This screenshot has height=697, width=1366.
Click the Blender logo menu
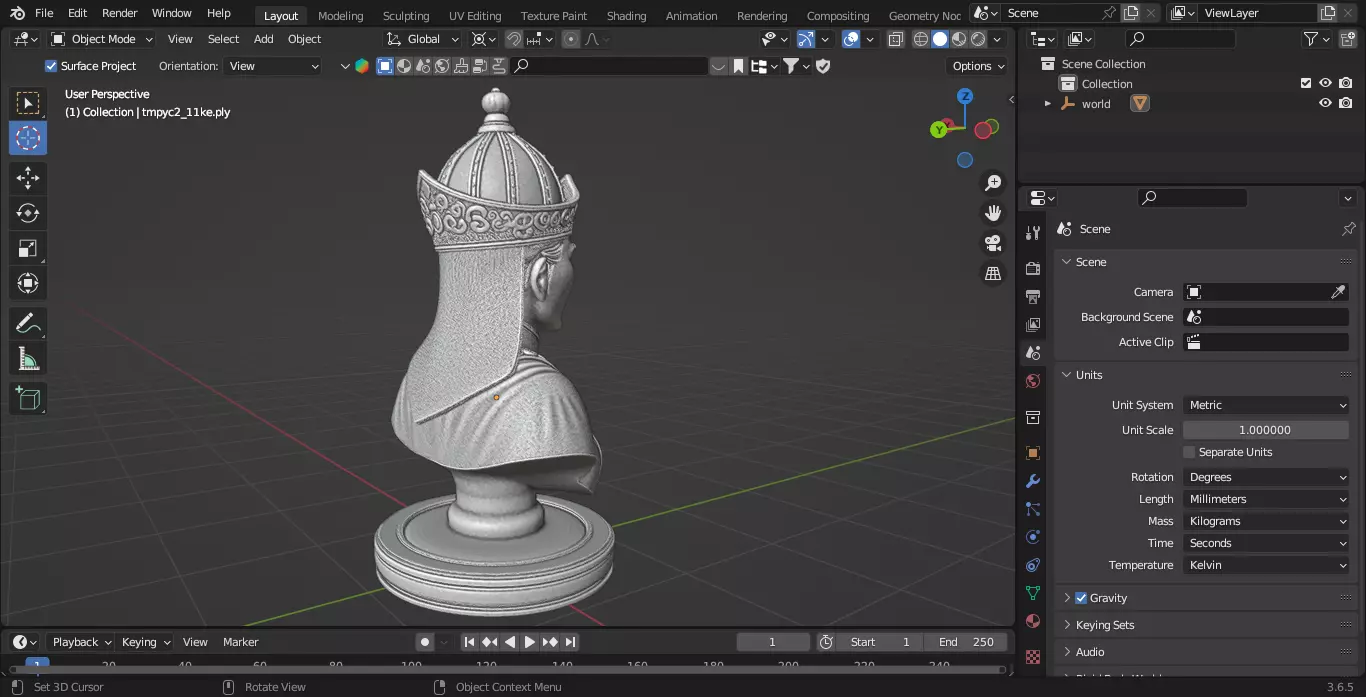[x=17, y=13]
